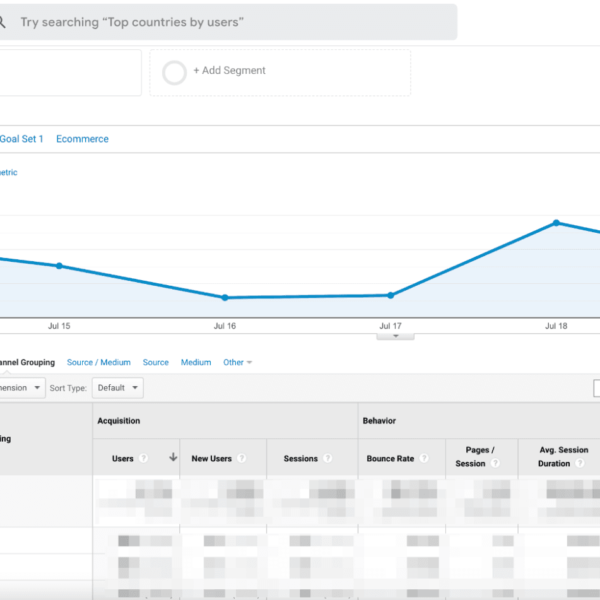Click the search magnifier icon

click(x=4, y=21)
